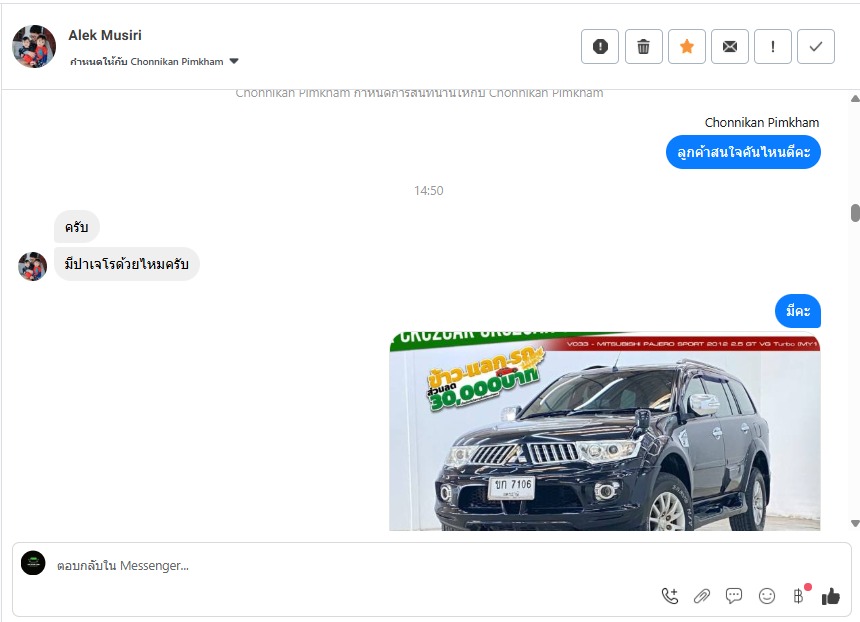Click the chat scrollbar thumb
The width and height of the screenshot is (860, 622).
[855, 213]
